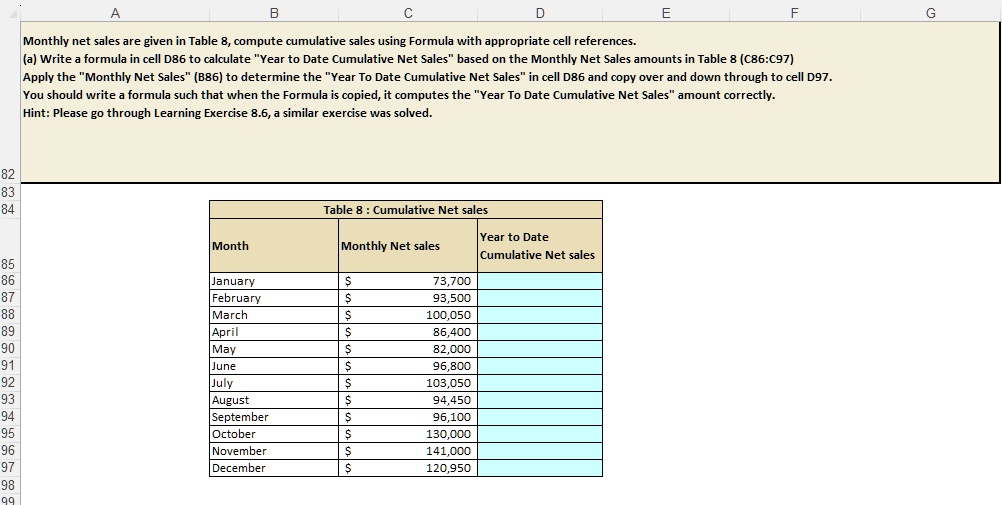Click the 120,950 sales value
1002x505 pixels.
[x=408, y=467]
